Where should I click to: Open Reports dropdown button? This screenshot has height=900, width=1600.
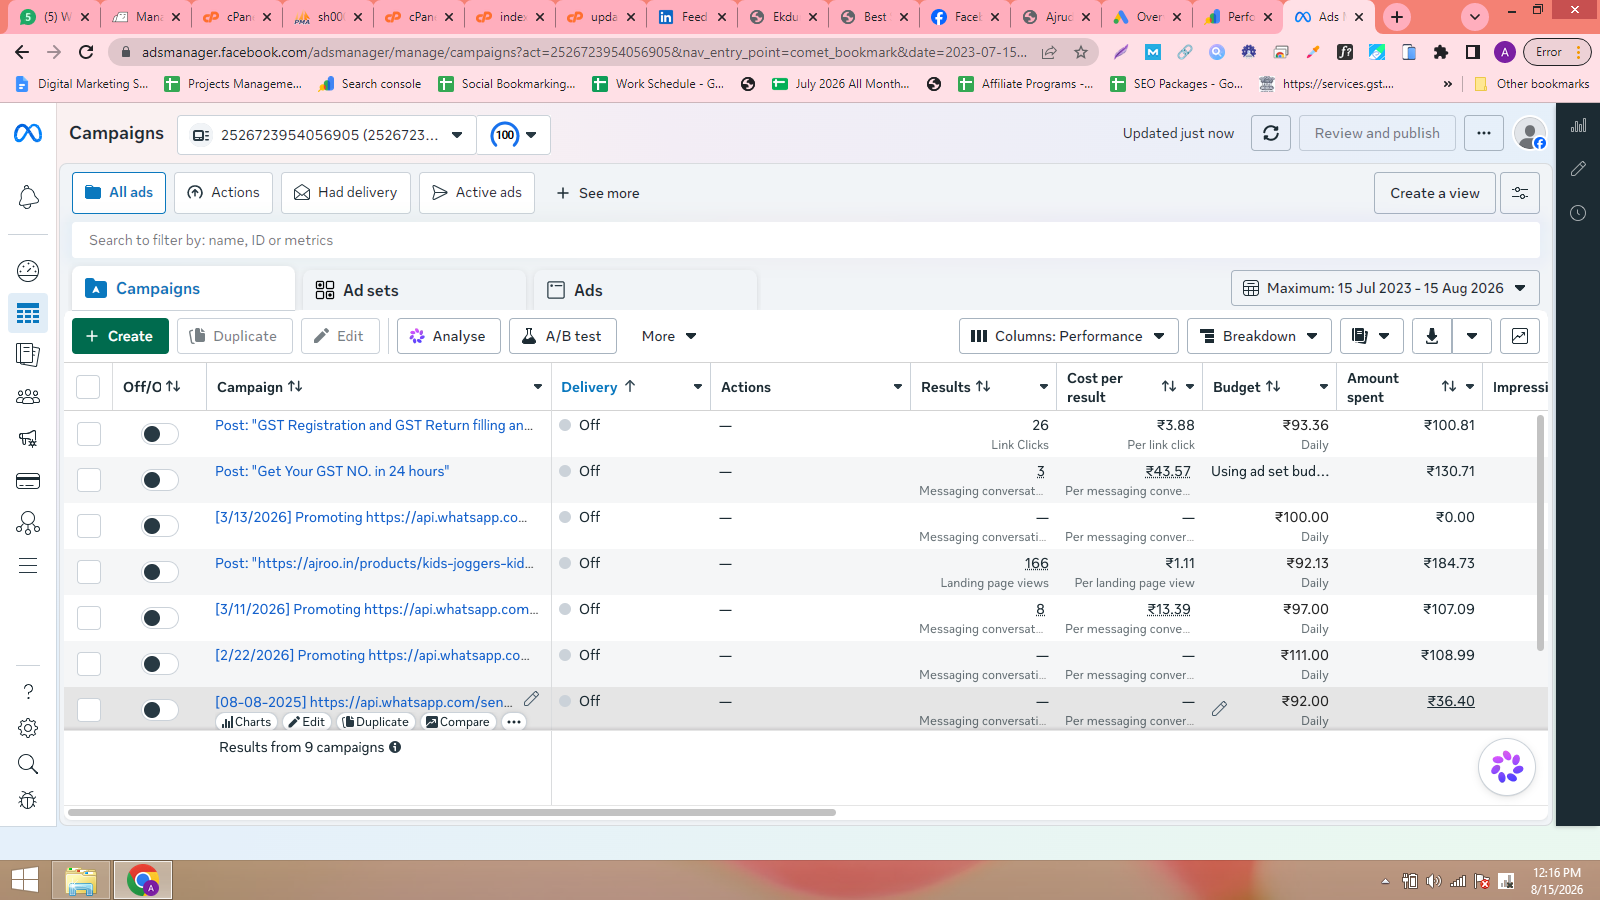(x=1371, y=336)
